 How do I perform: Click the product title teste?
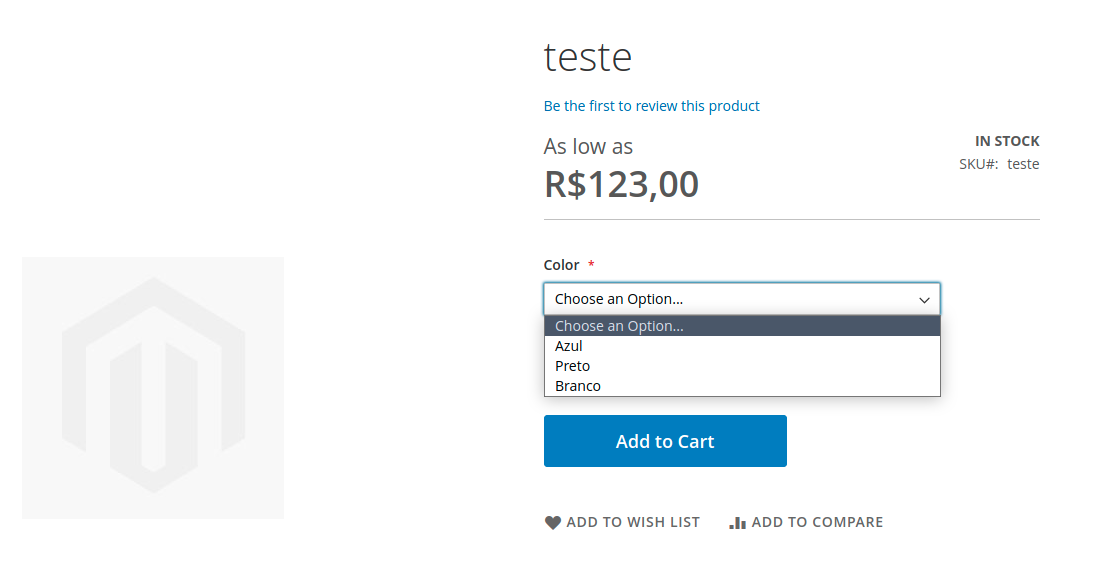tap(588, 57)
